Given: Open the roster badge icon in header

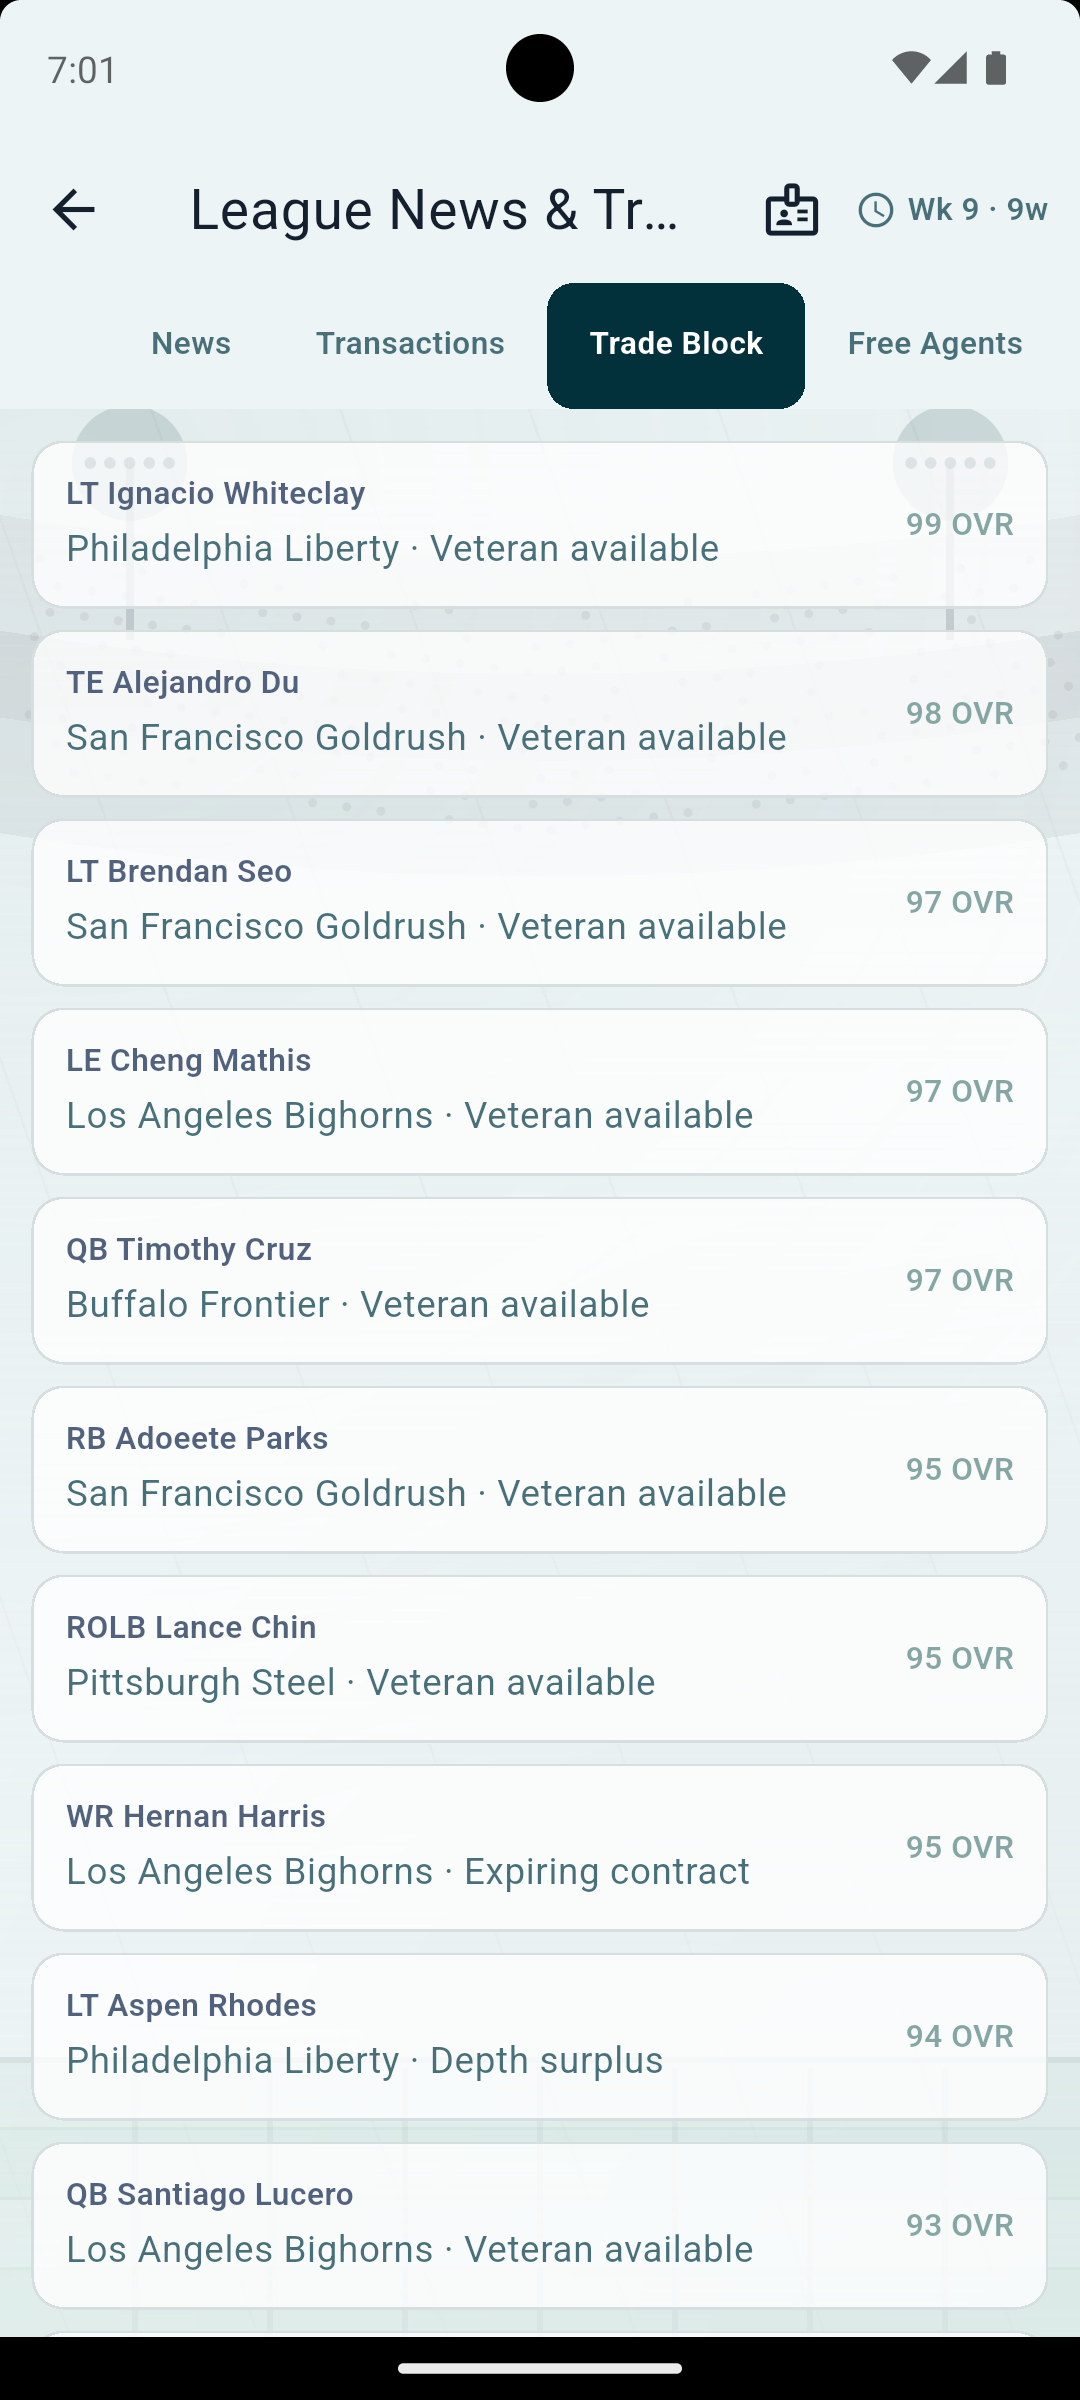Looking at the screenshot, I should pos(792,210).
